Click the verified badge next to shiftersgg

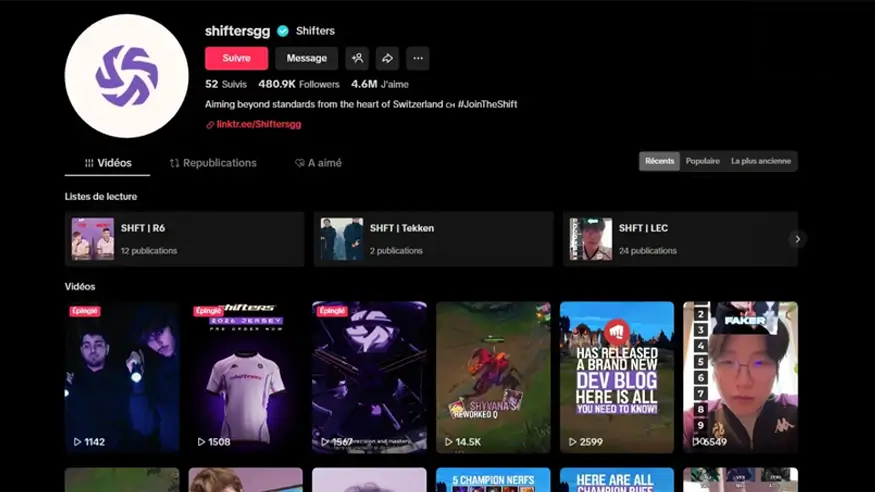click(x=283, y=31)
